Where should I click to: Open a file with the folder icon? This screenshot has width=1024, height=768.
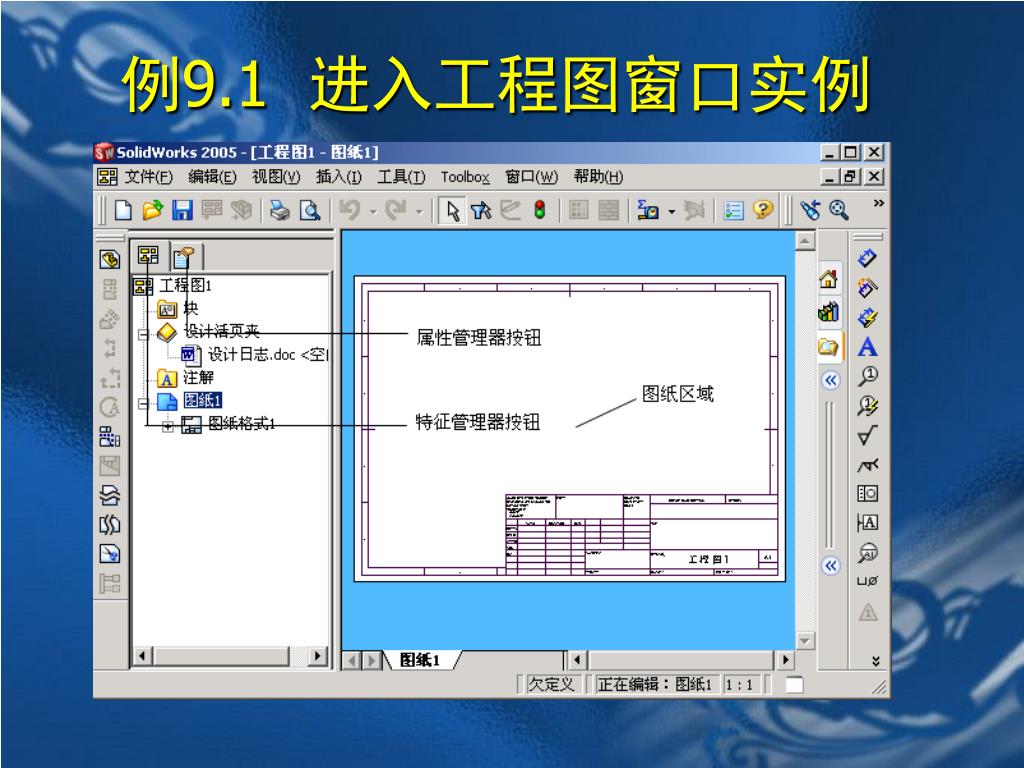(x=153, y=210)
